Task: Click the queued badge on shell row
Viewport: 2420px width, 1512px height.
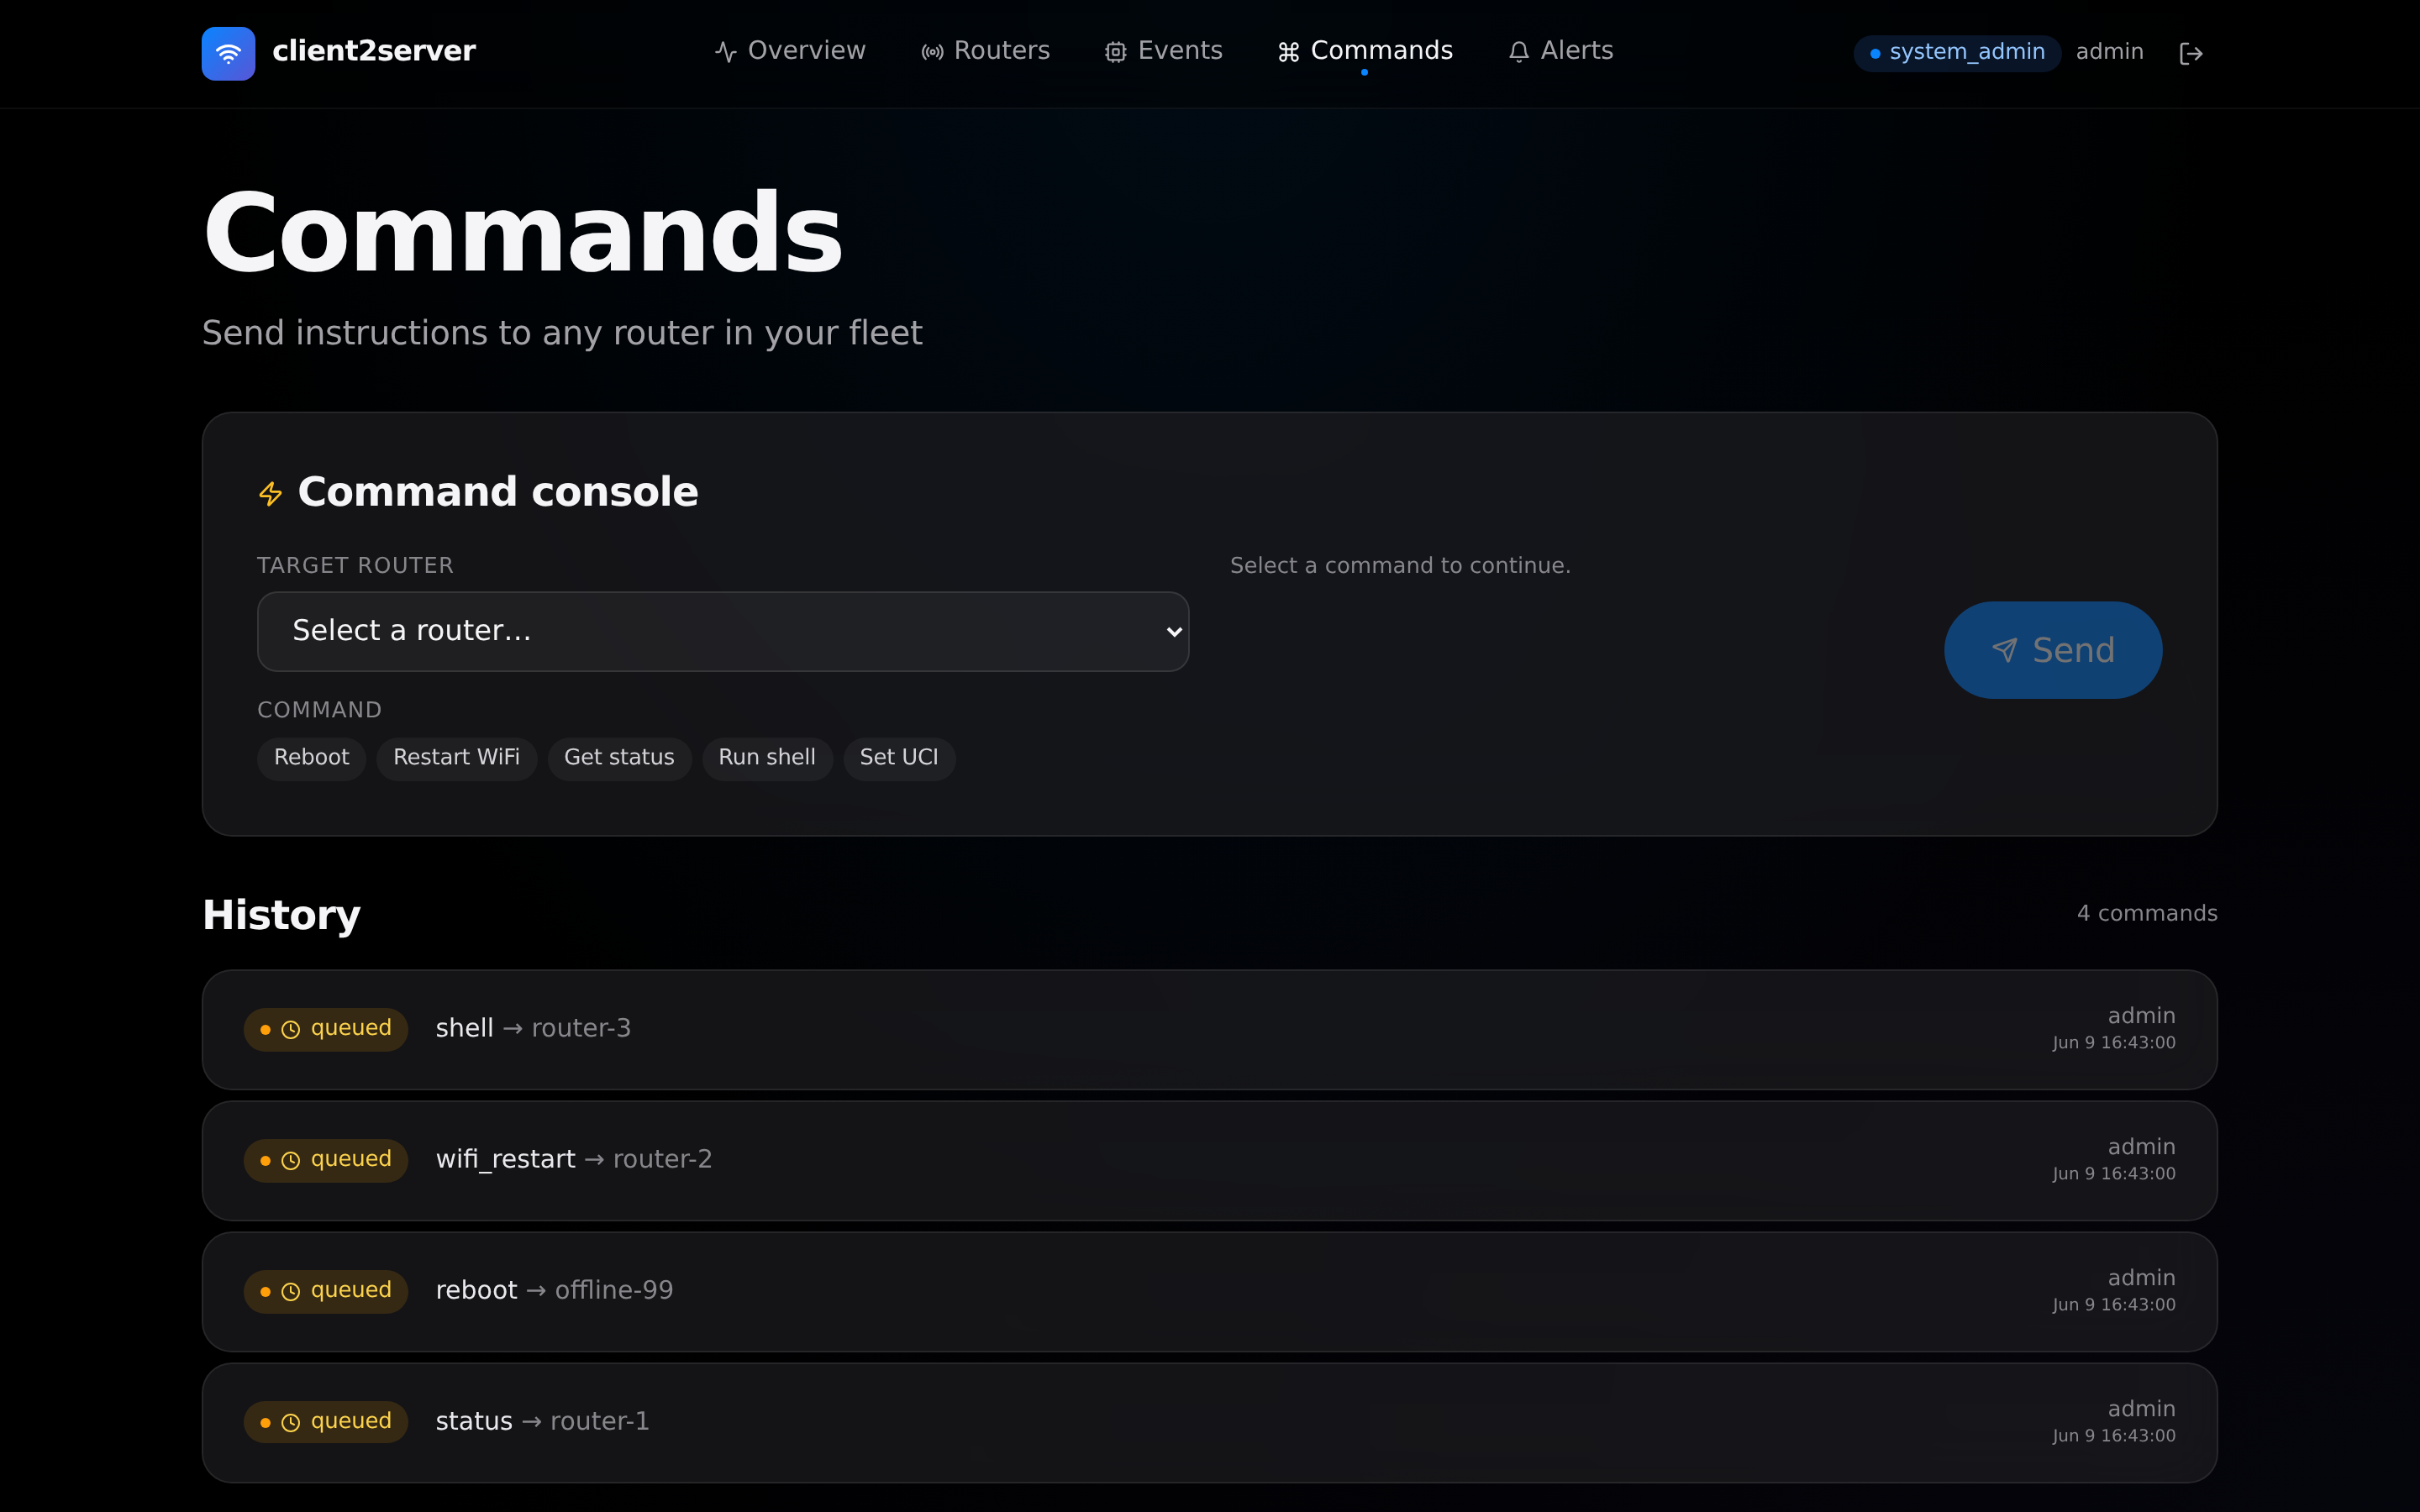Action: [x=326, y=1030]
